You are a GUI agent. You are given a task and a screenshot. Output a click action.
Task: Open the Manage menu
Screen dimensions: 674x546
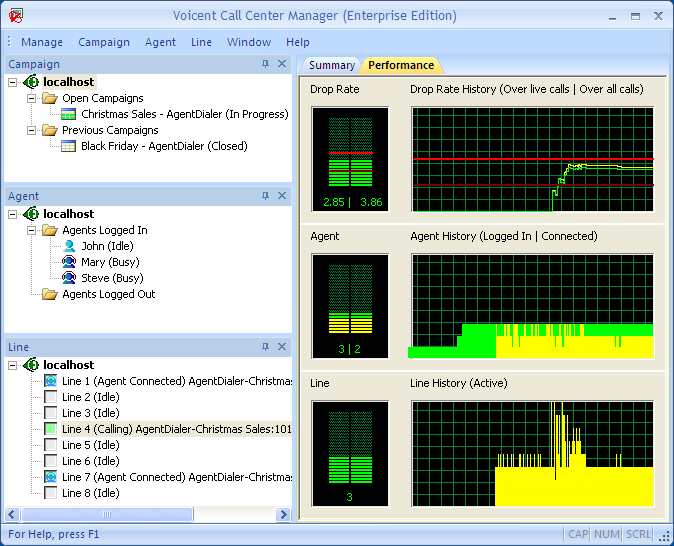click(x=42, y=42)
